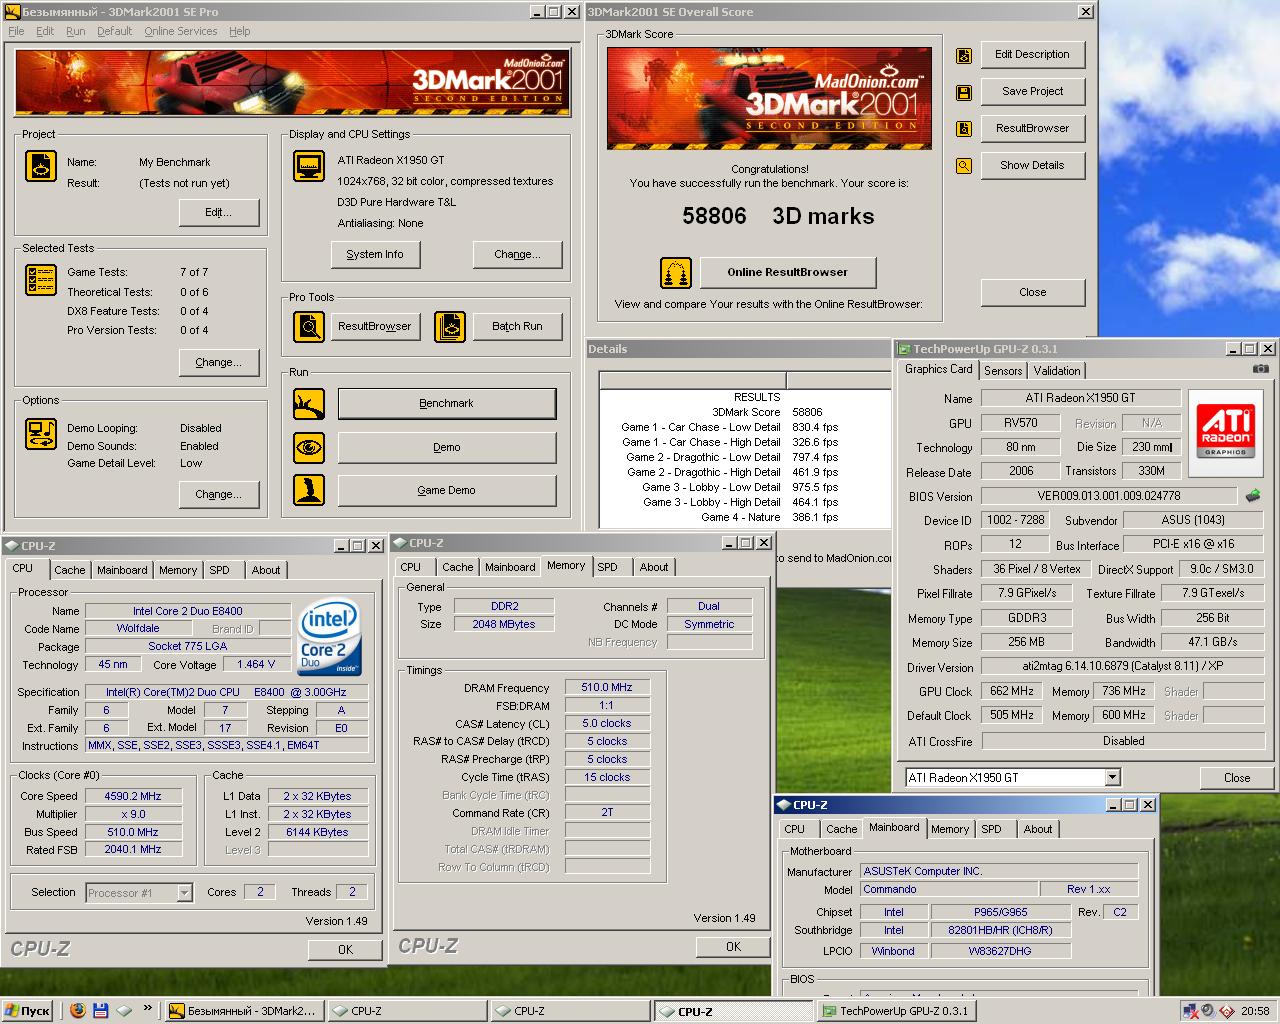Click the Options demo looping icon

(40, 434)
